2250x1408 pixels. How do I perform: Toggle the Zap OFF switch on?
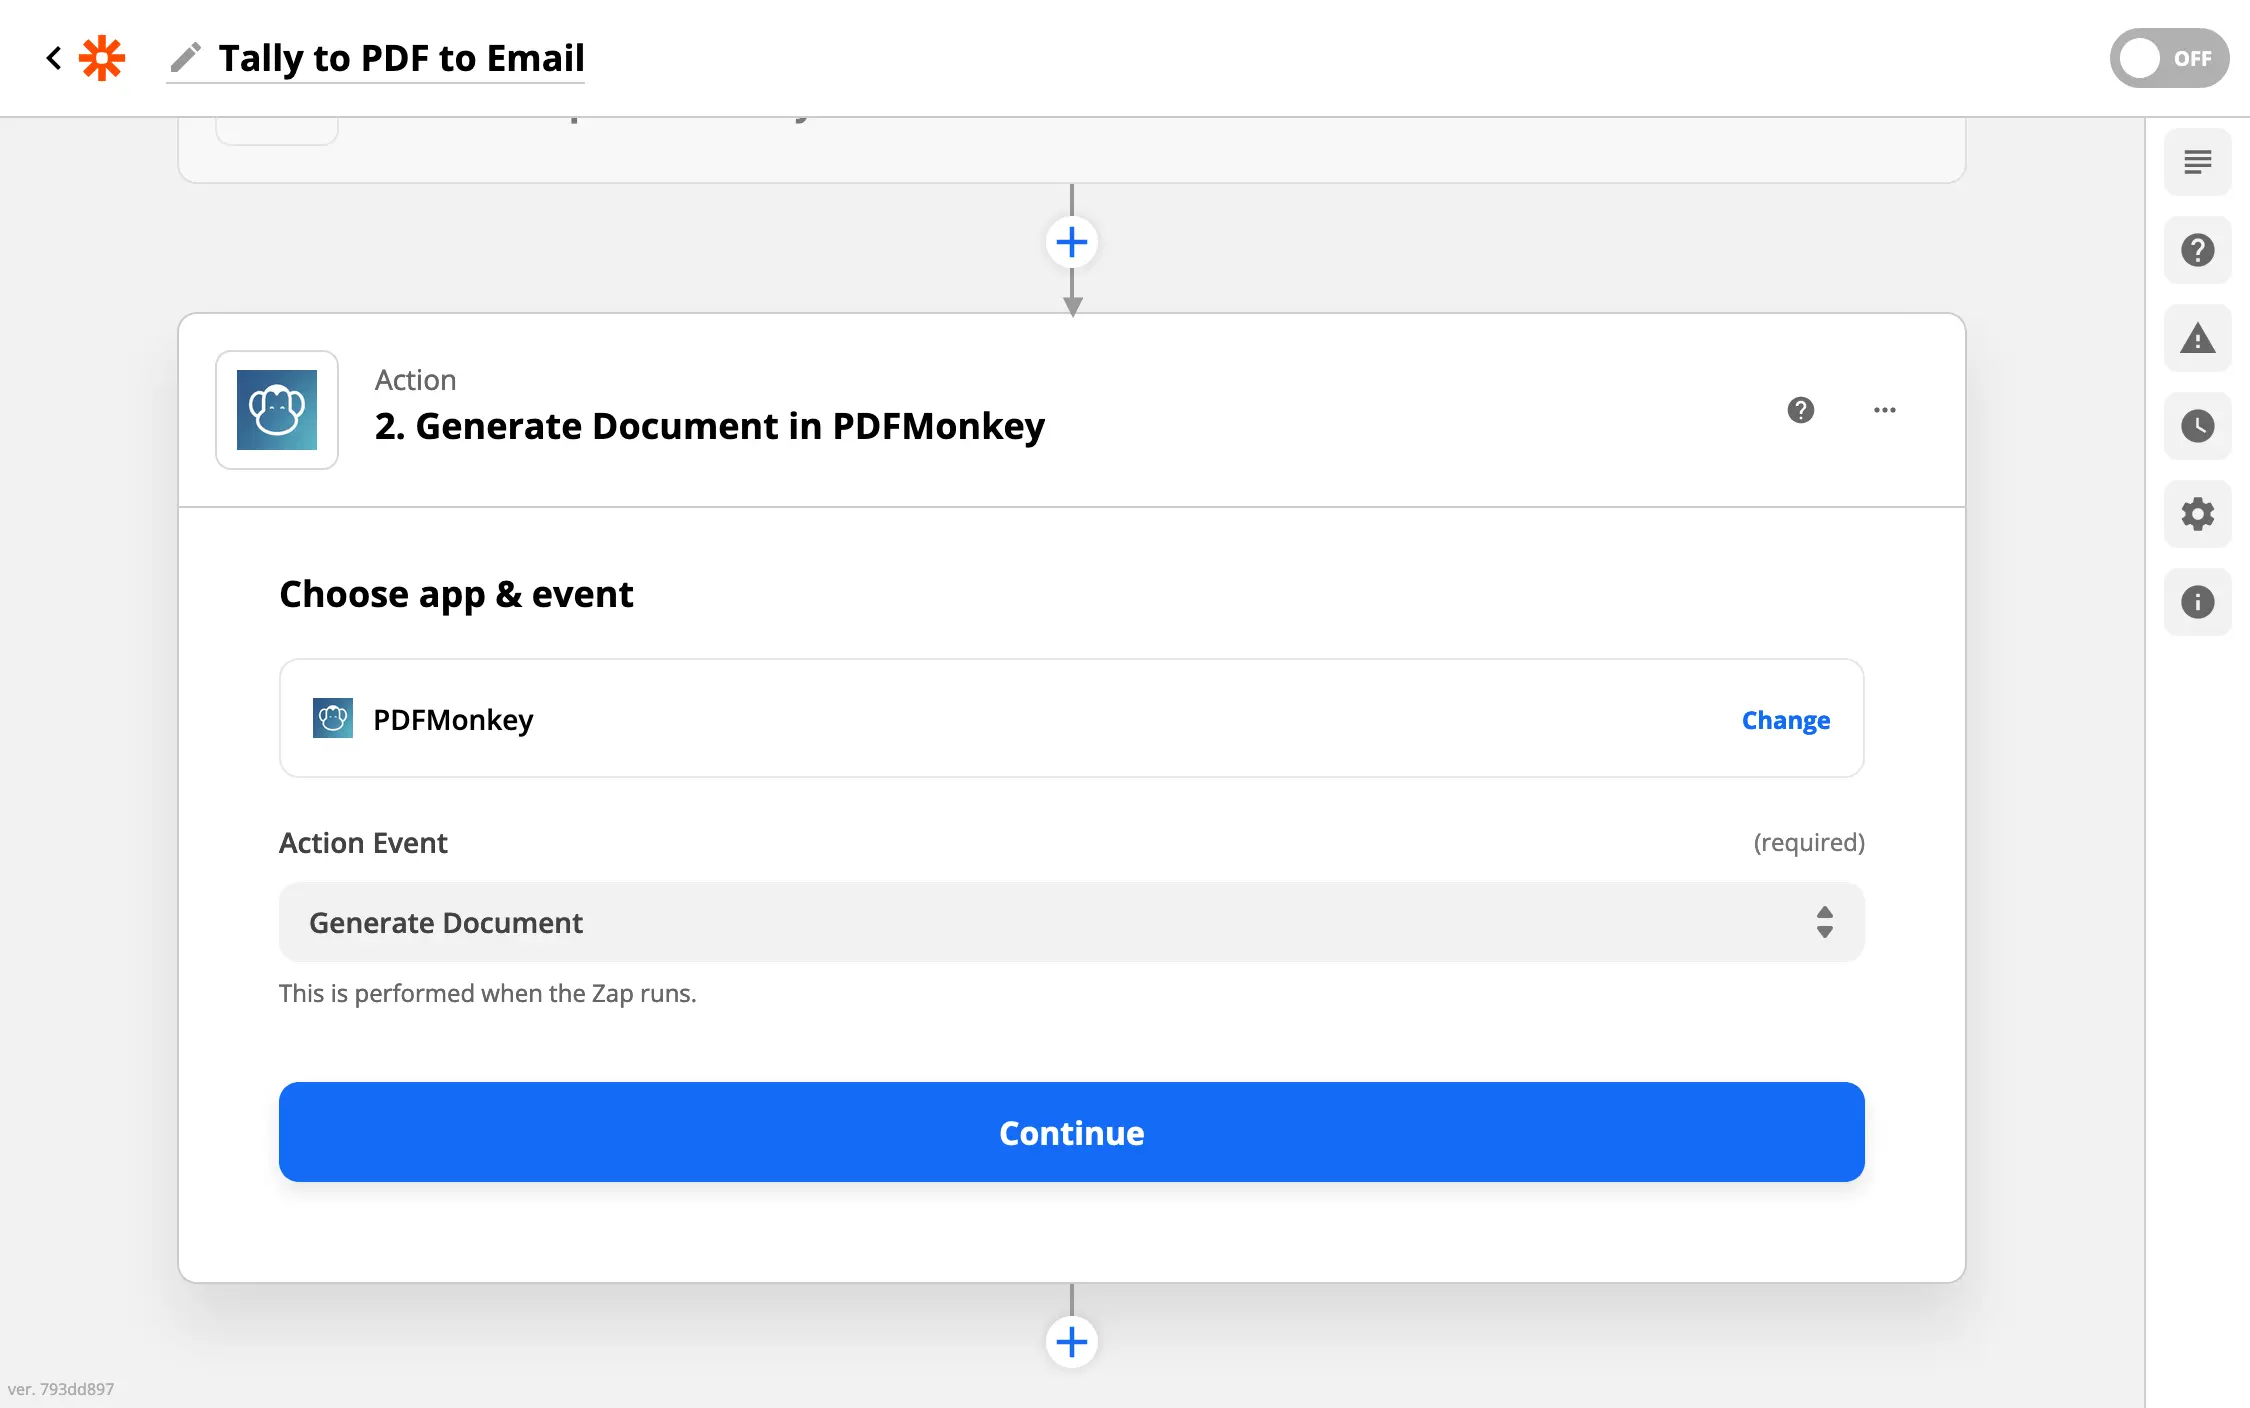click(2168, 58)
